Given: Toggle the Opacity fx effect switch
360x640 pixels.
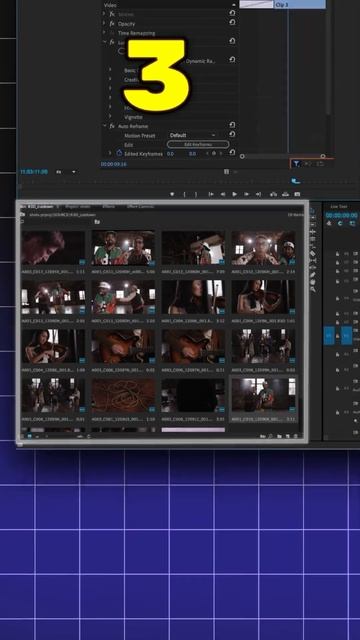Looking at the screenshot, I should 112,24.
